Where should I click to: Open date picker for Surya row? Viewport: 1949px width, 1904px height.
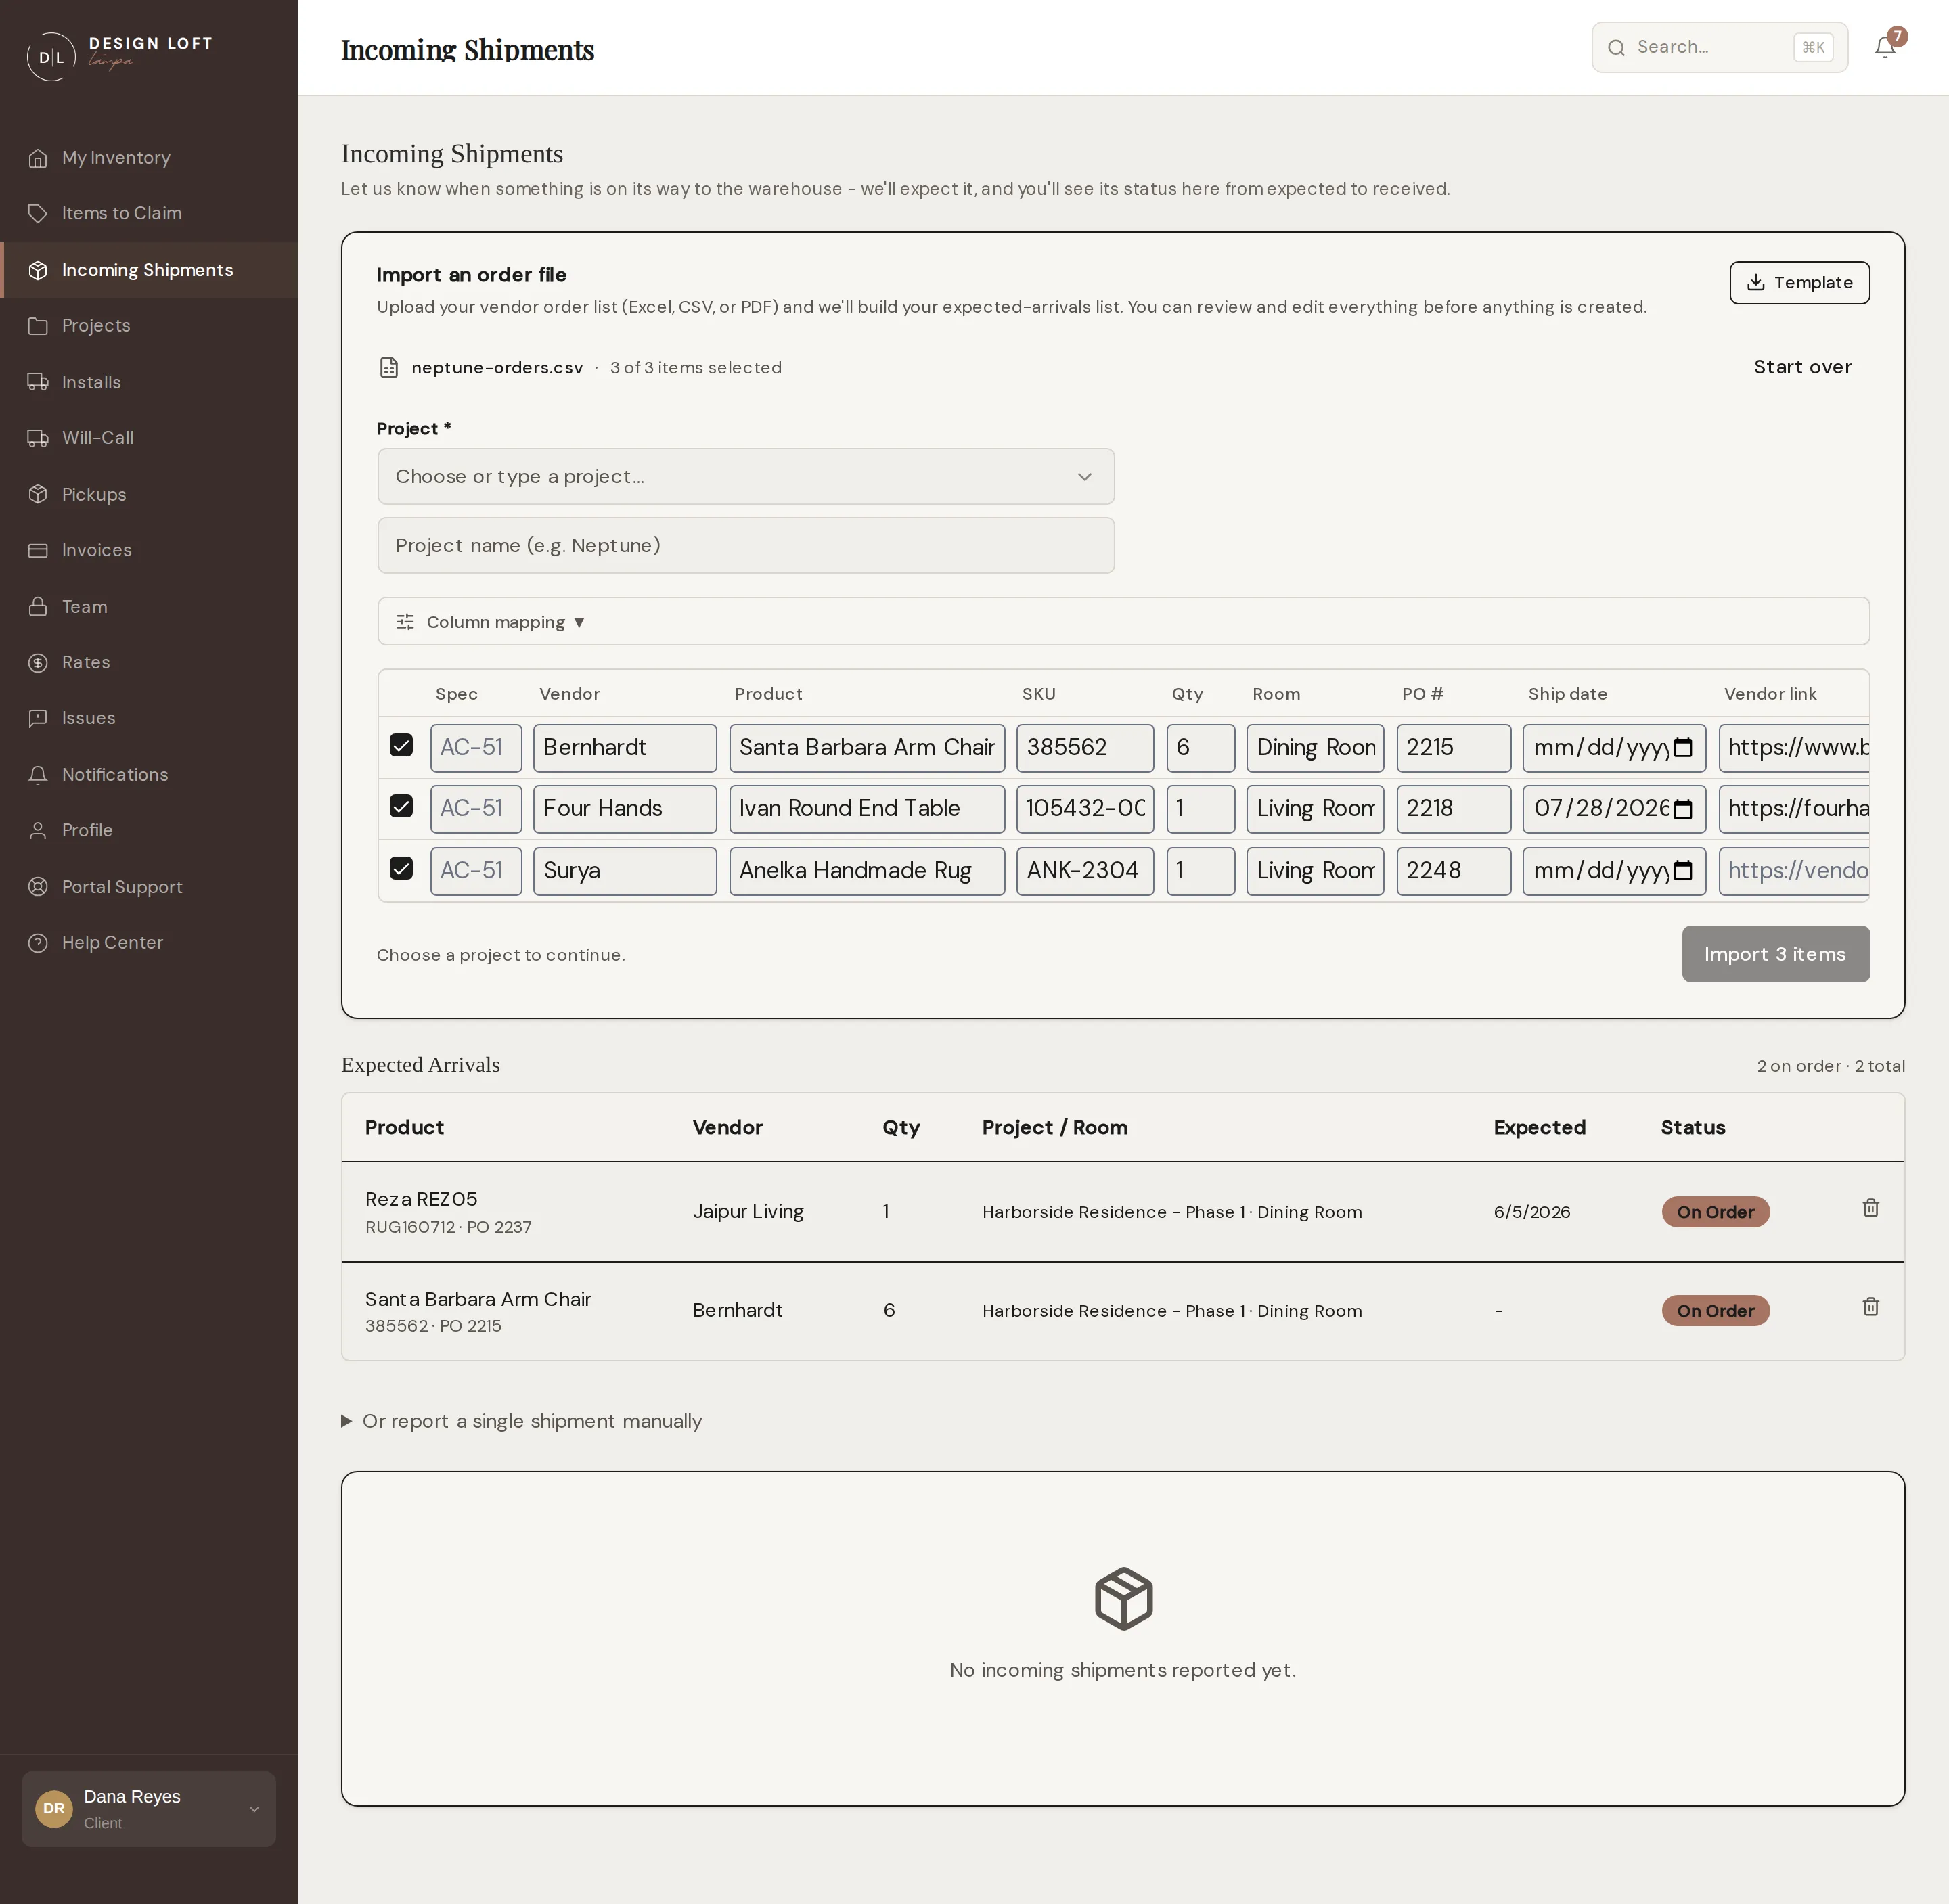(x=1683, y=870)
